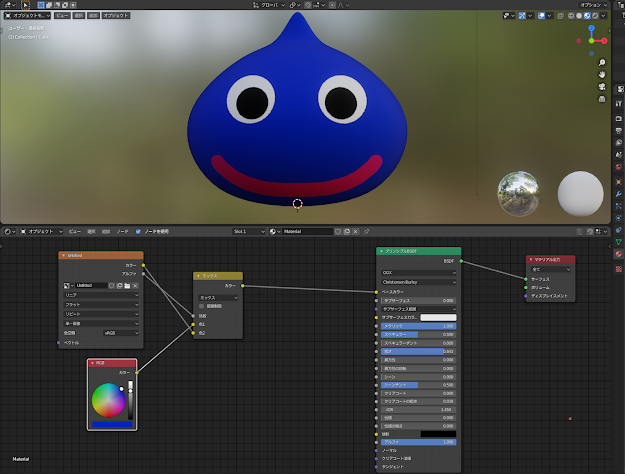
Task: Remove image with X in Untitled node
Action: (136, 285)
